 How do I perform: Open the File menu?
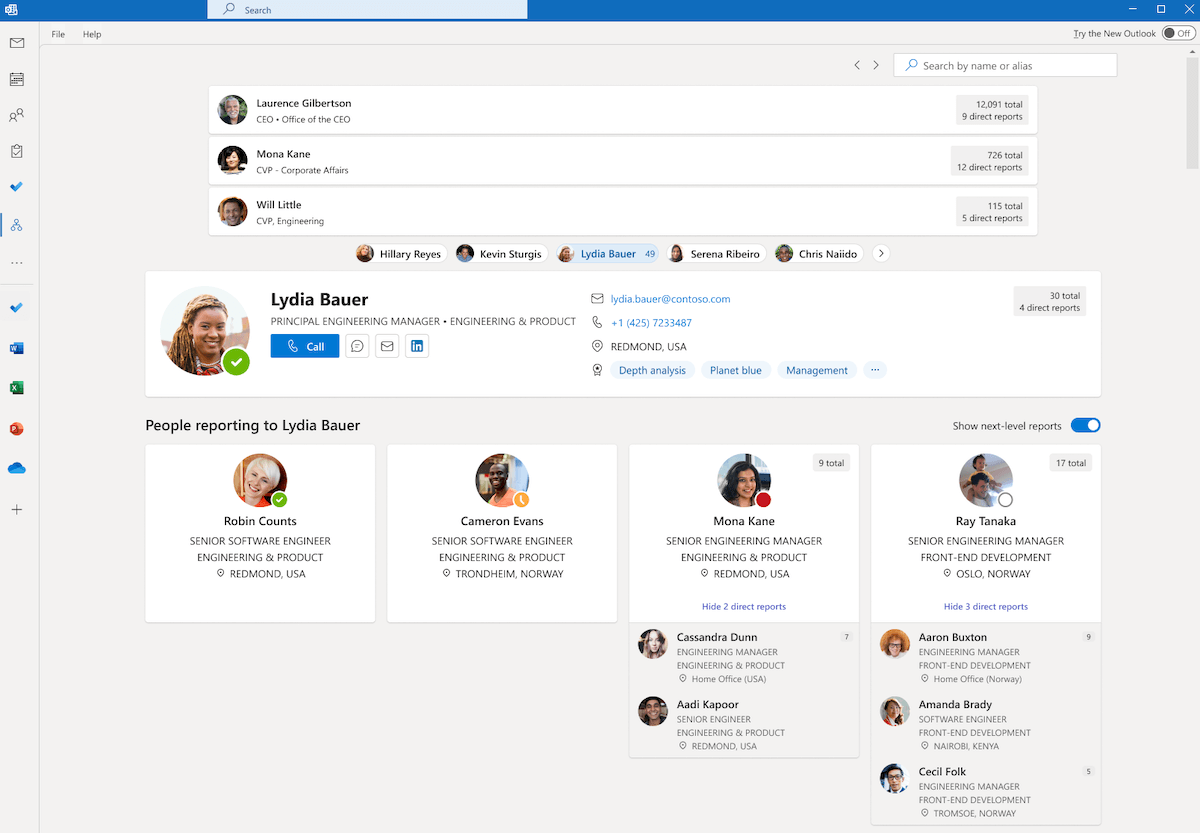[57, 33]
